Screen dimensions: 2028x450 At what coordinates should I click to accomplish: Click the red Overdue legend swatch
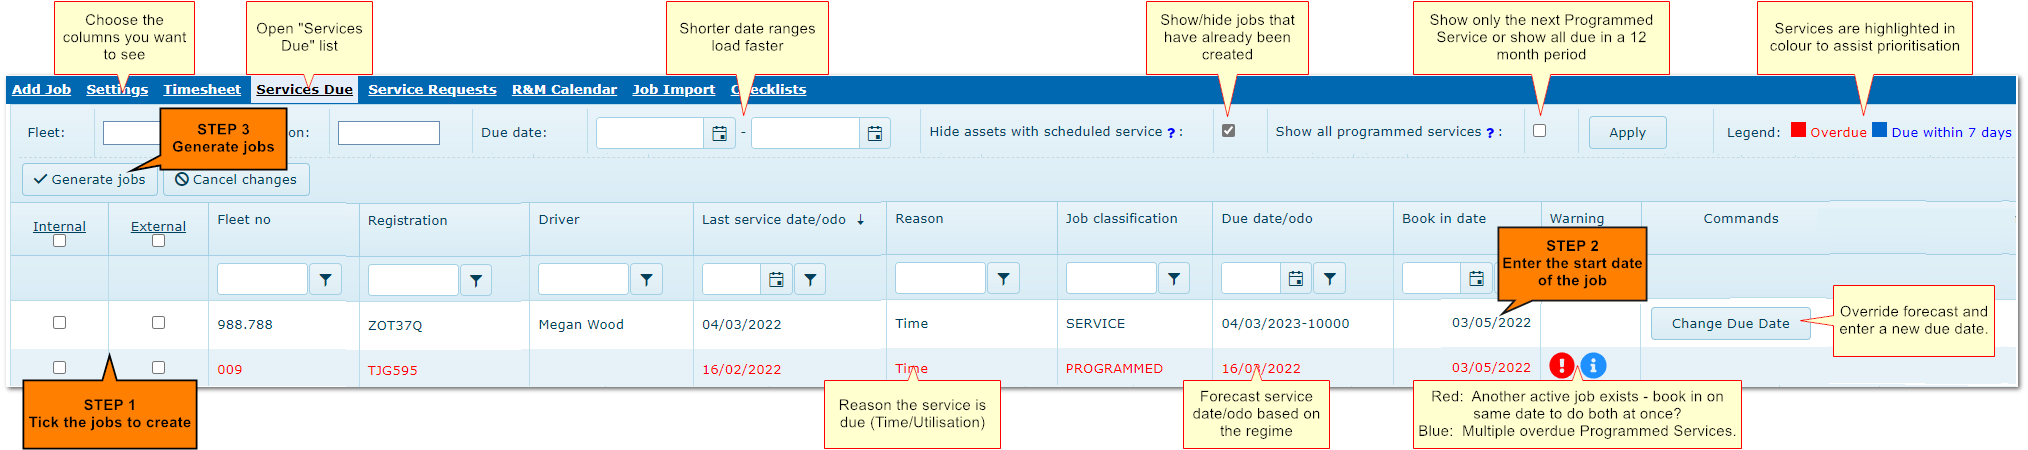(x=1798, y=130)
